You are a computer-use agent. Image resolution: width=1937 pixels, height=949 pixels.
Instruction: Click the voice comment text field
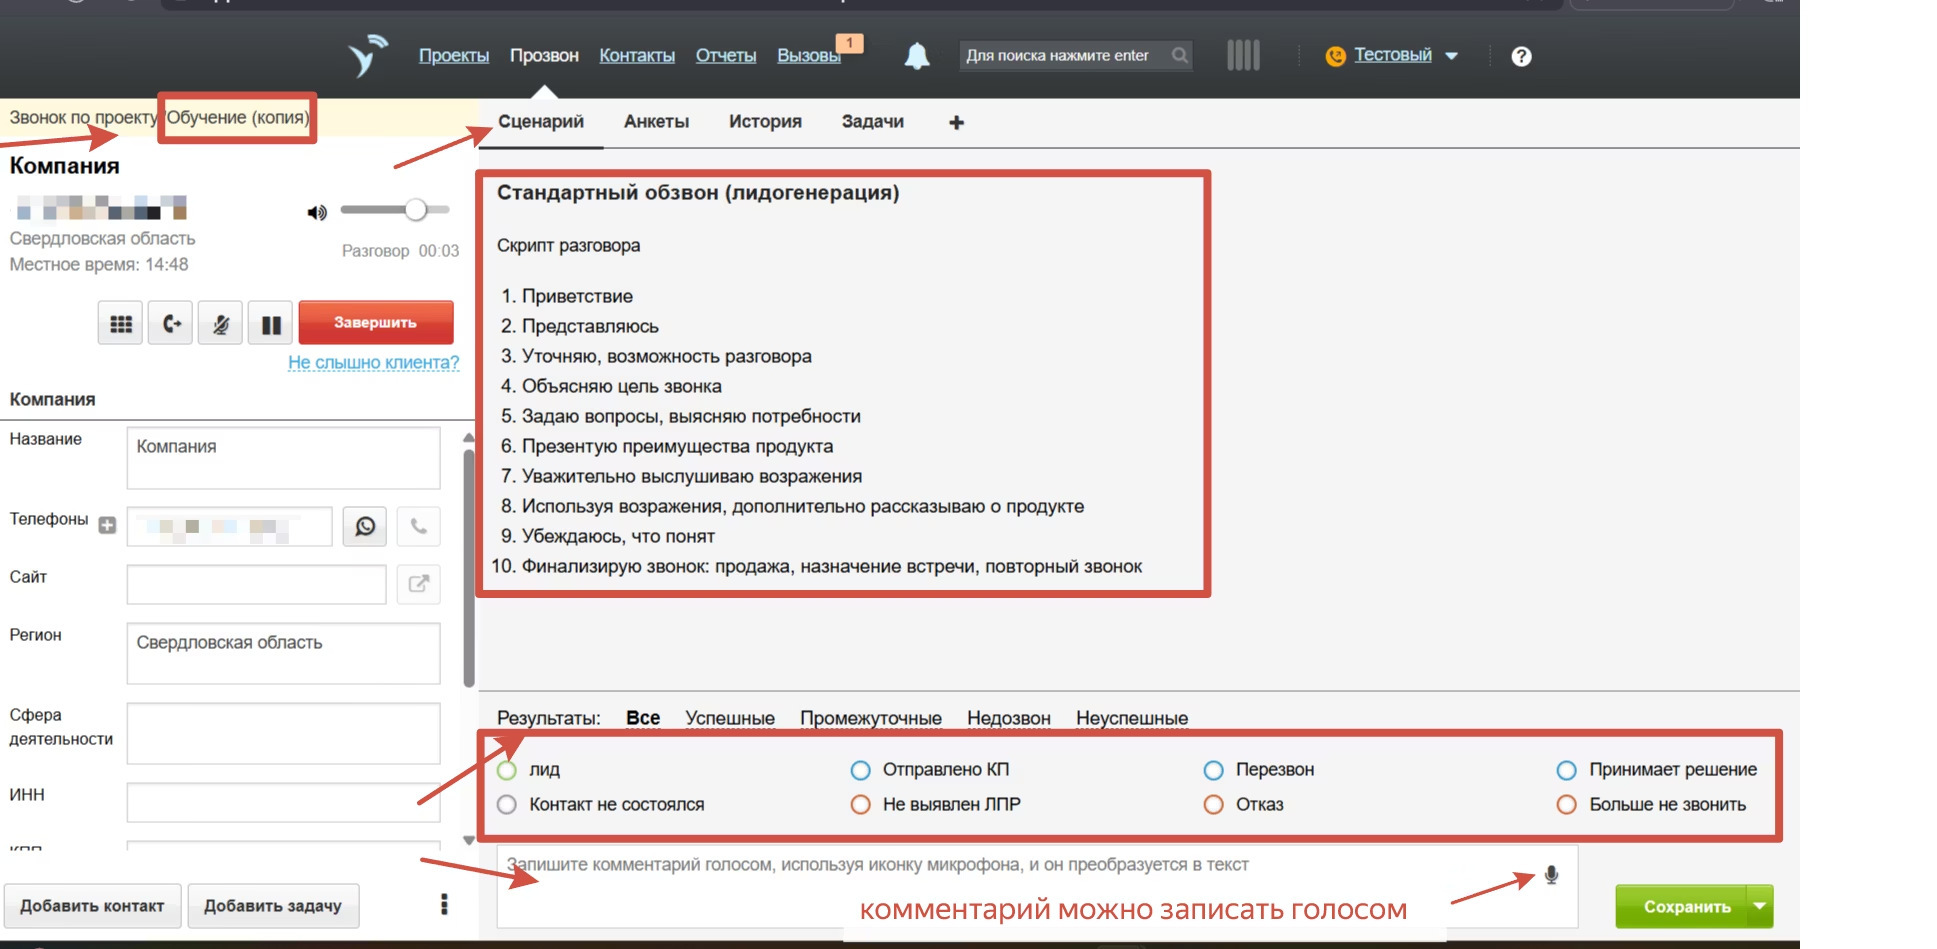coord(1037,886)
